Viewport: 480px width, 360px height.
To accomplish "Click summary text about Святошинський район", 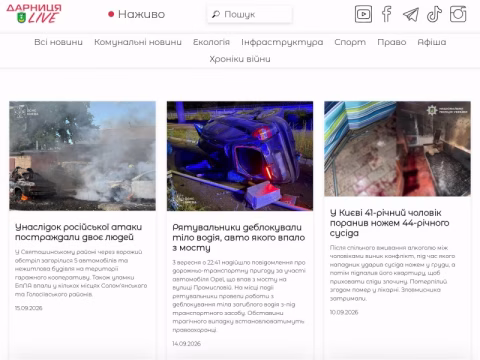I will tap(81, 273).
